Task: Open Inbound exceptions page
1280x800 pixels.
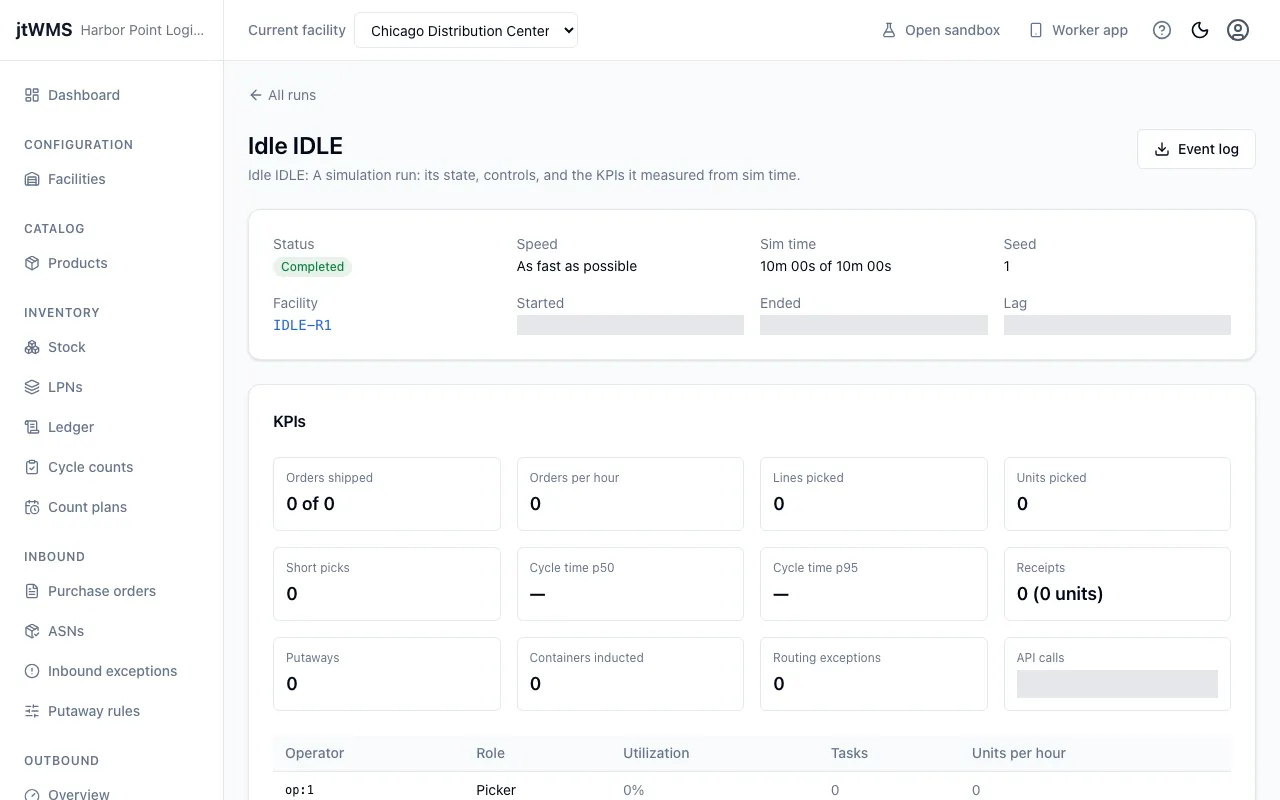Action: pyautogui.click(x=112, y=671)
